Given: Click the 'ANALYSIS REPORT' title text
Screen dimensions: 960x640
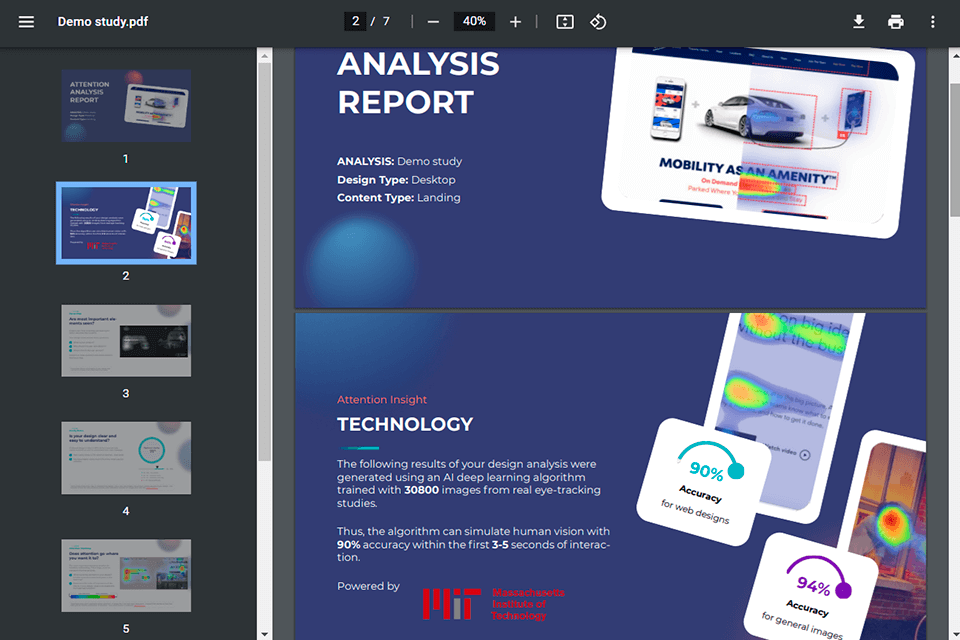Looking at the screenshot, I should [x=418, y=83].
